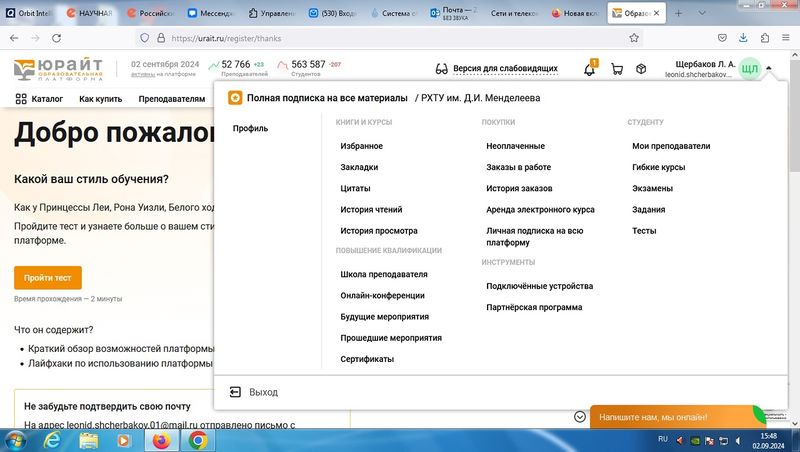Switch to the Мессенджер tab
The width and height of the screenshot is (800, 452).
(210, 13)
